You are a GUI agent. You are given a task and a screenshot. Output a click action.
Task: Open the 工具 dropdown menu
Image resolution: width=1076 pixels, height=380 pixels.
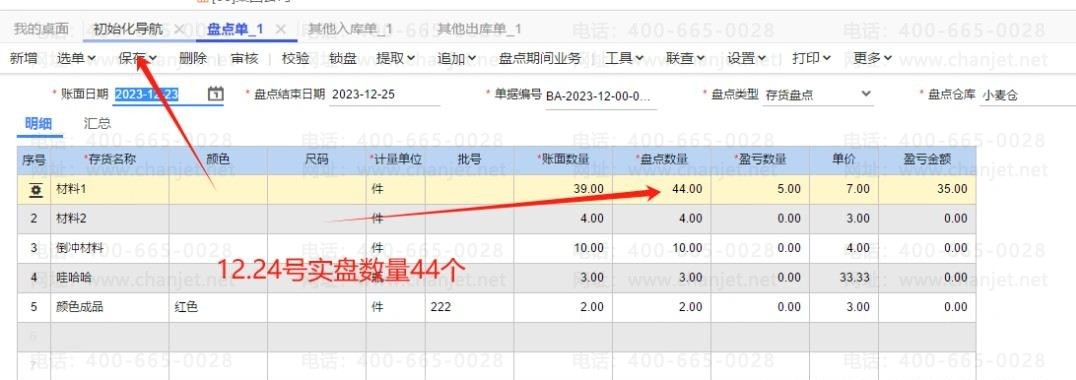[x=624, y=58]
